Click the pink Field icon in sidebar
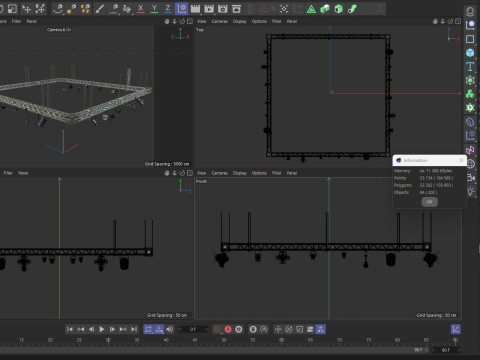 pyautogui.click(x=470, y=150)
